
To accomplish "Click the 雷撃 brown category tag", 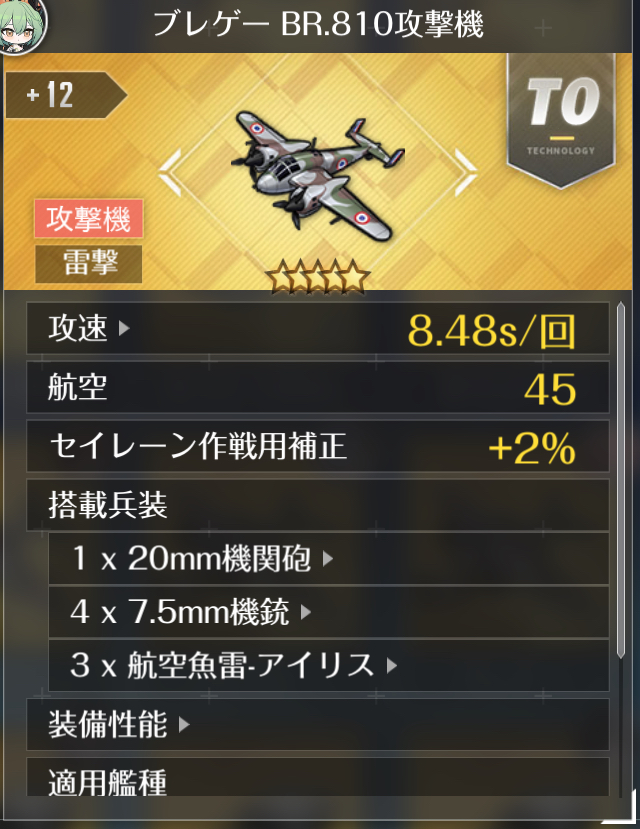I will click(x=88, y=263).
